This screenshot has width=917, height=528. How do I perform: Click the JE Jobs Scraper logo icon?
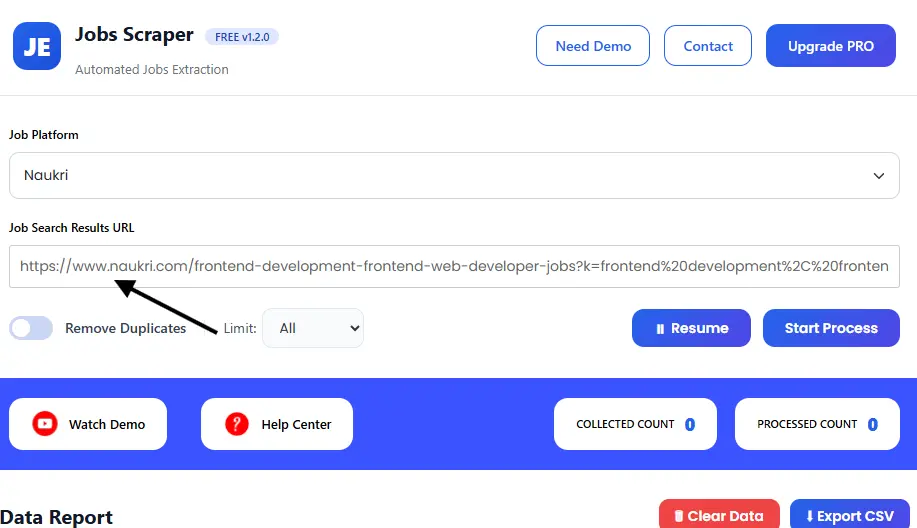[37, 46]
